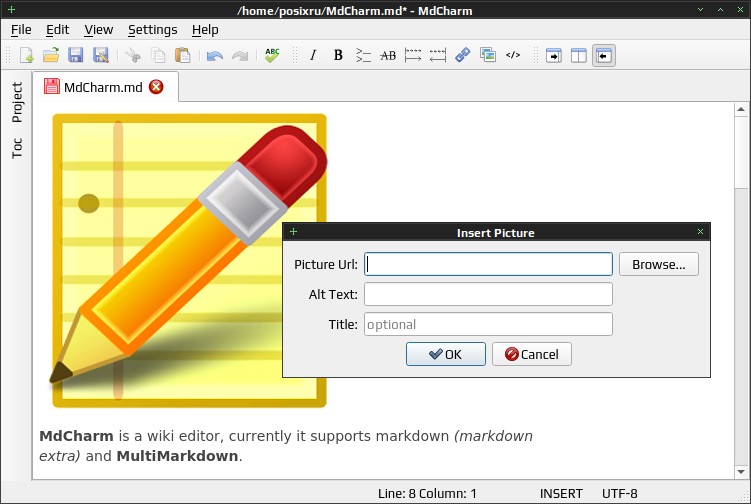Open the Toc side panel
This screenshot has width=751, height=504.
17,148
